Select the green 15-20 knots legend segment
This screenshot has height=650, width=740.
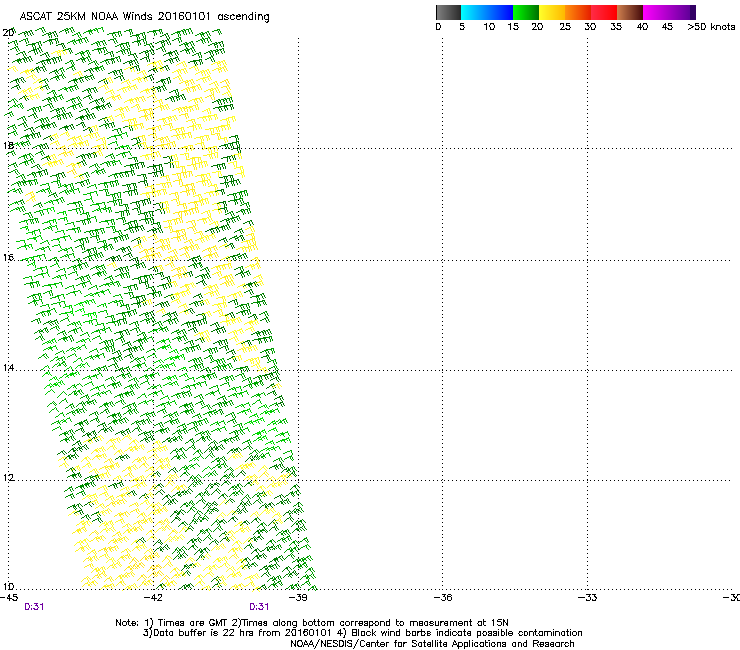(x=526, y=12)
